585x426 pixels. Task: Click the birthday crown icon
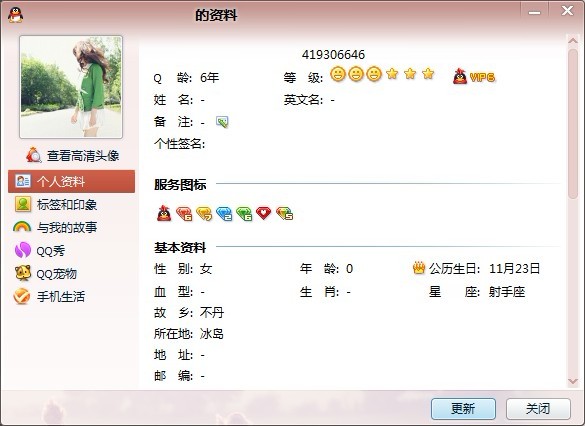[419, 268]
